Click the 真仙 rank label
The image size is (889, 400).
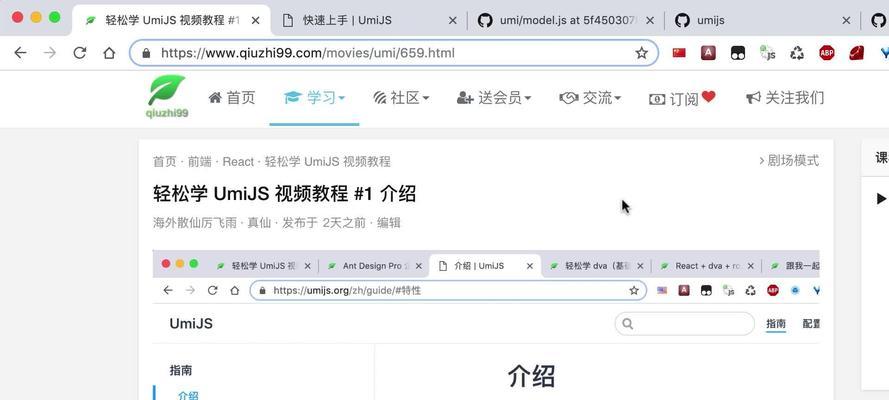(x=259, y=223)
